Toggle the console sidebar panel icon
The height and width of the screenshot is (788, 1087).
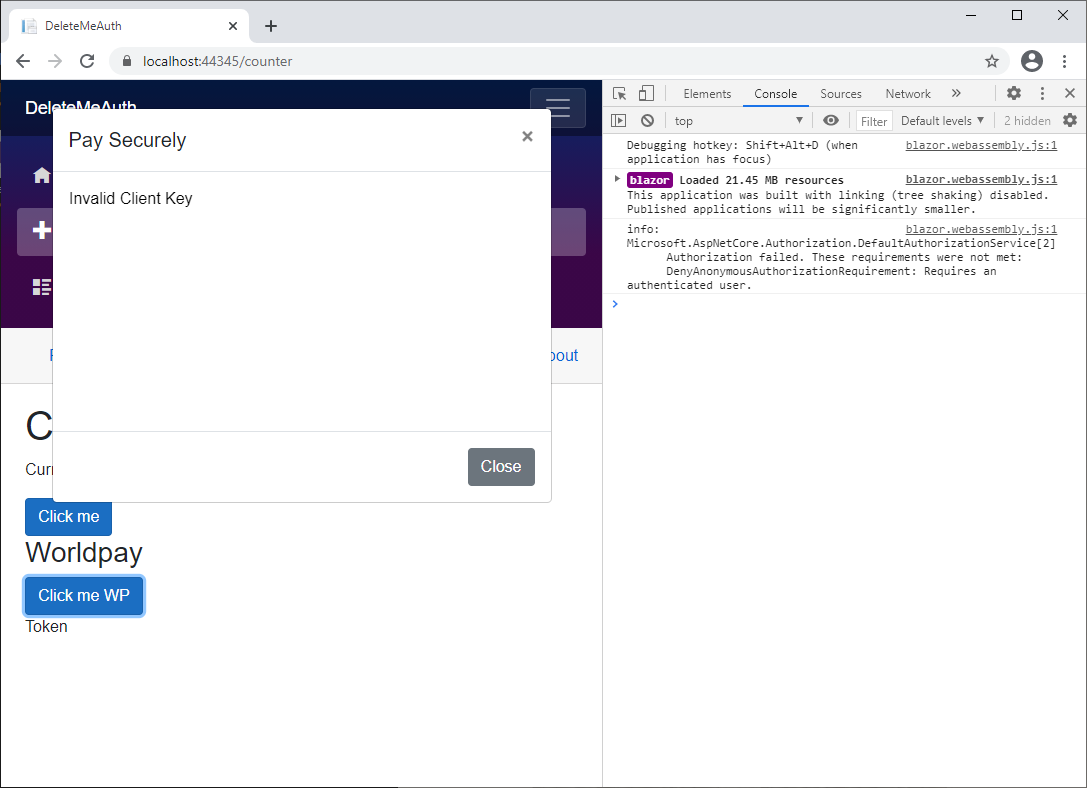point(619,120)
